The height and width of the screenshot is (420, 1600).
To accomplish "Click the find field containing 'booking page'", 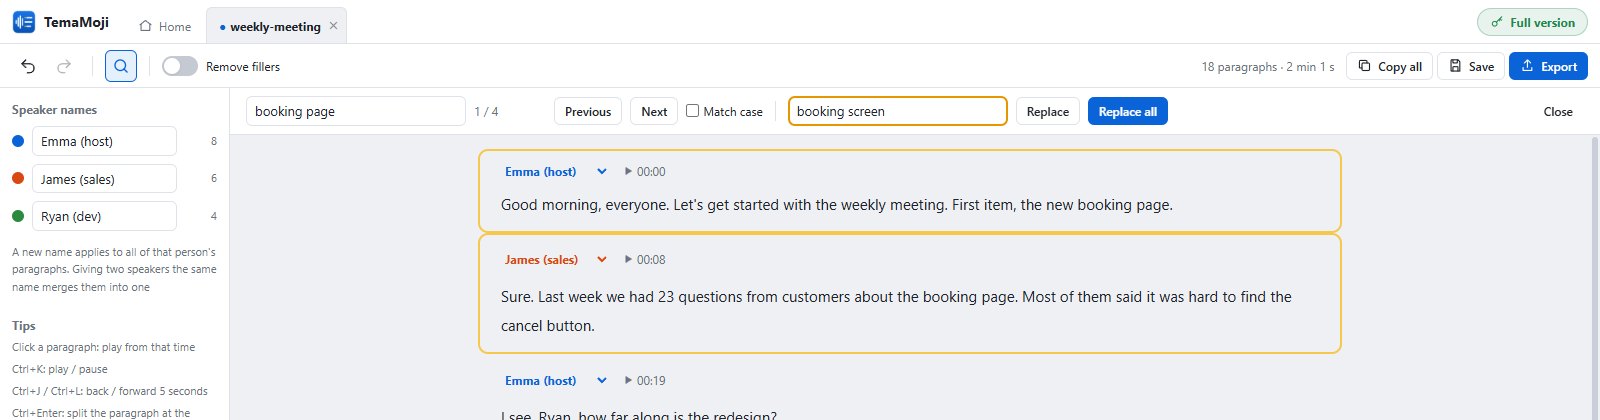I will pyautogui.click(x=356, y=111).
